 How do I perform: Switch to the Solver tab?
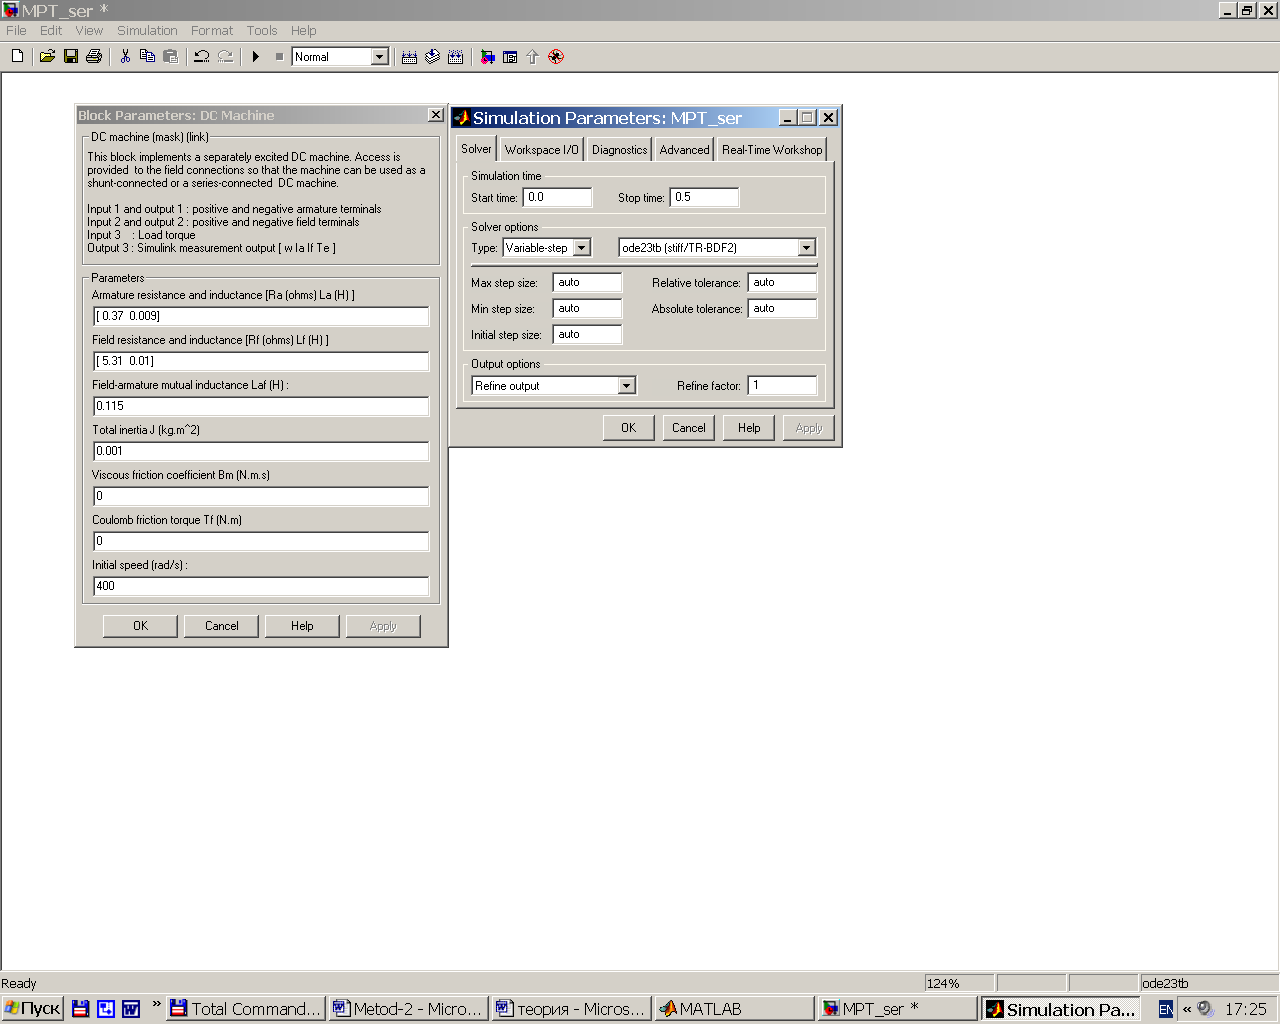(x=476, y=149)
